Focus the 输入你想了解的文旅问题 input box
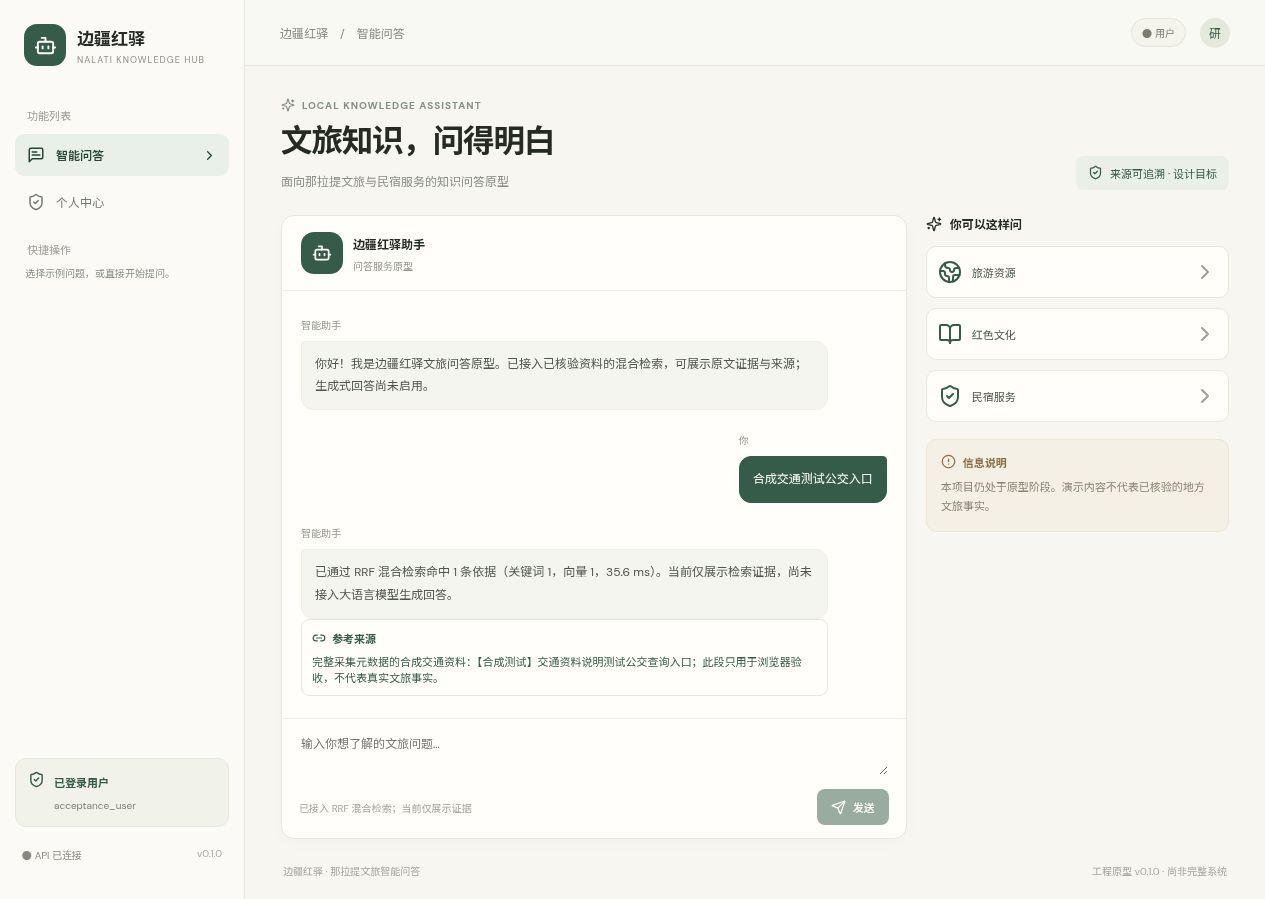1265x899 pixels. 594,753
